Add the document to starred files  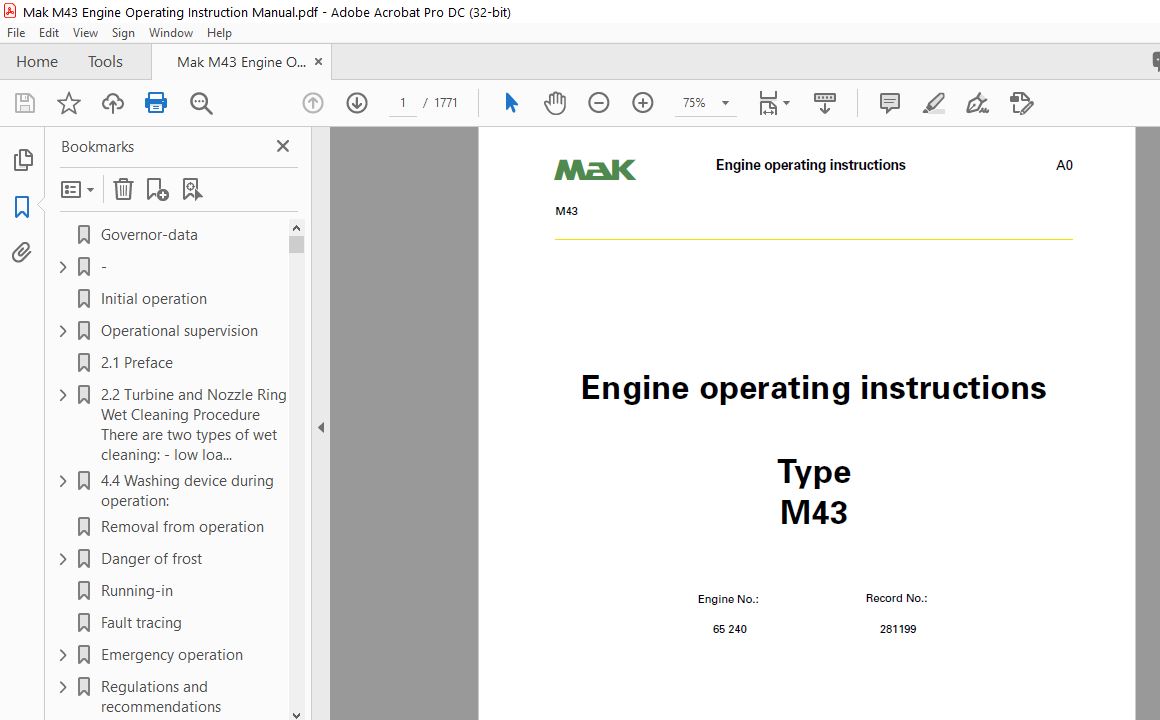[x=69, y=103]
